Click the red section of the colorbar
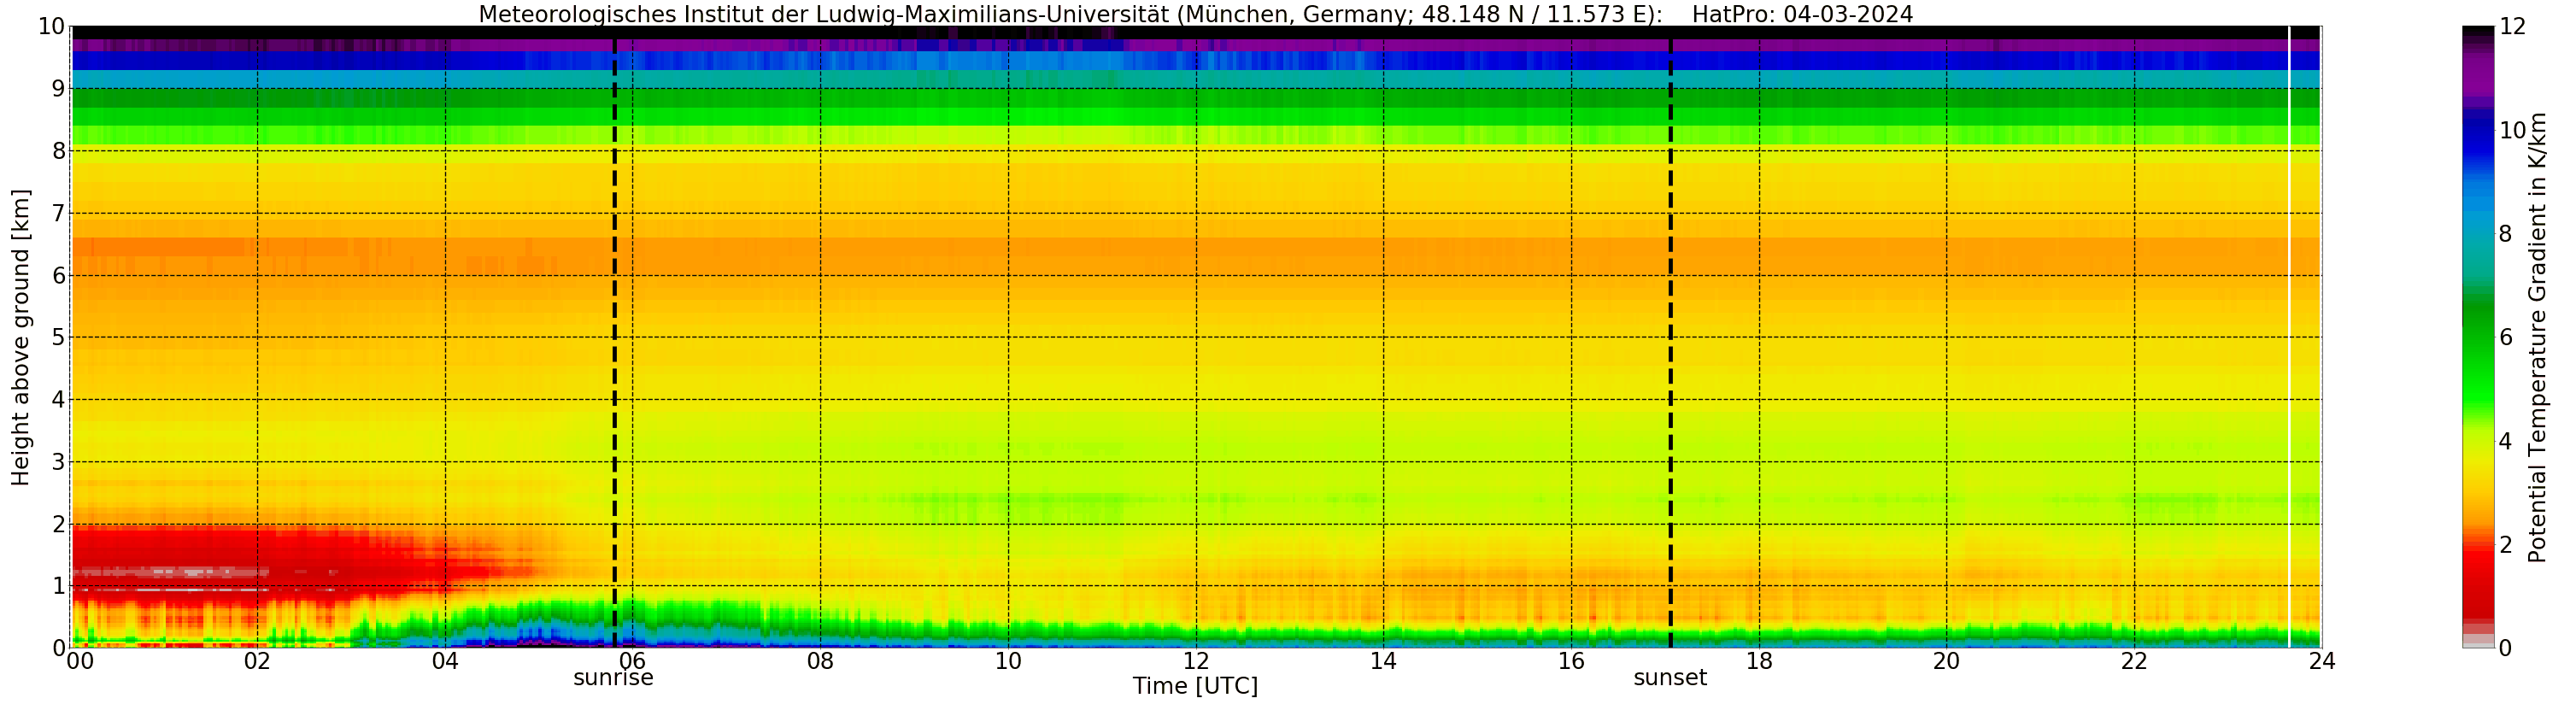 [2478, 582]
